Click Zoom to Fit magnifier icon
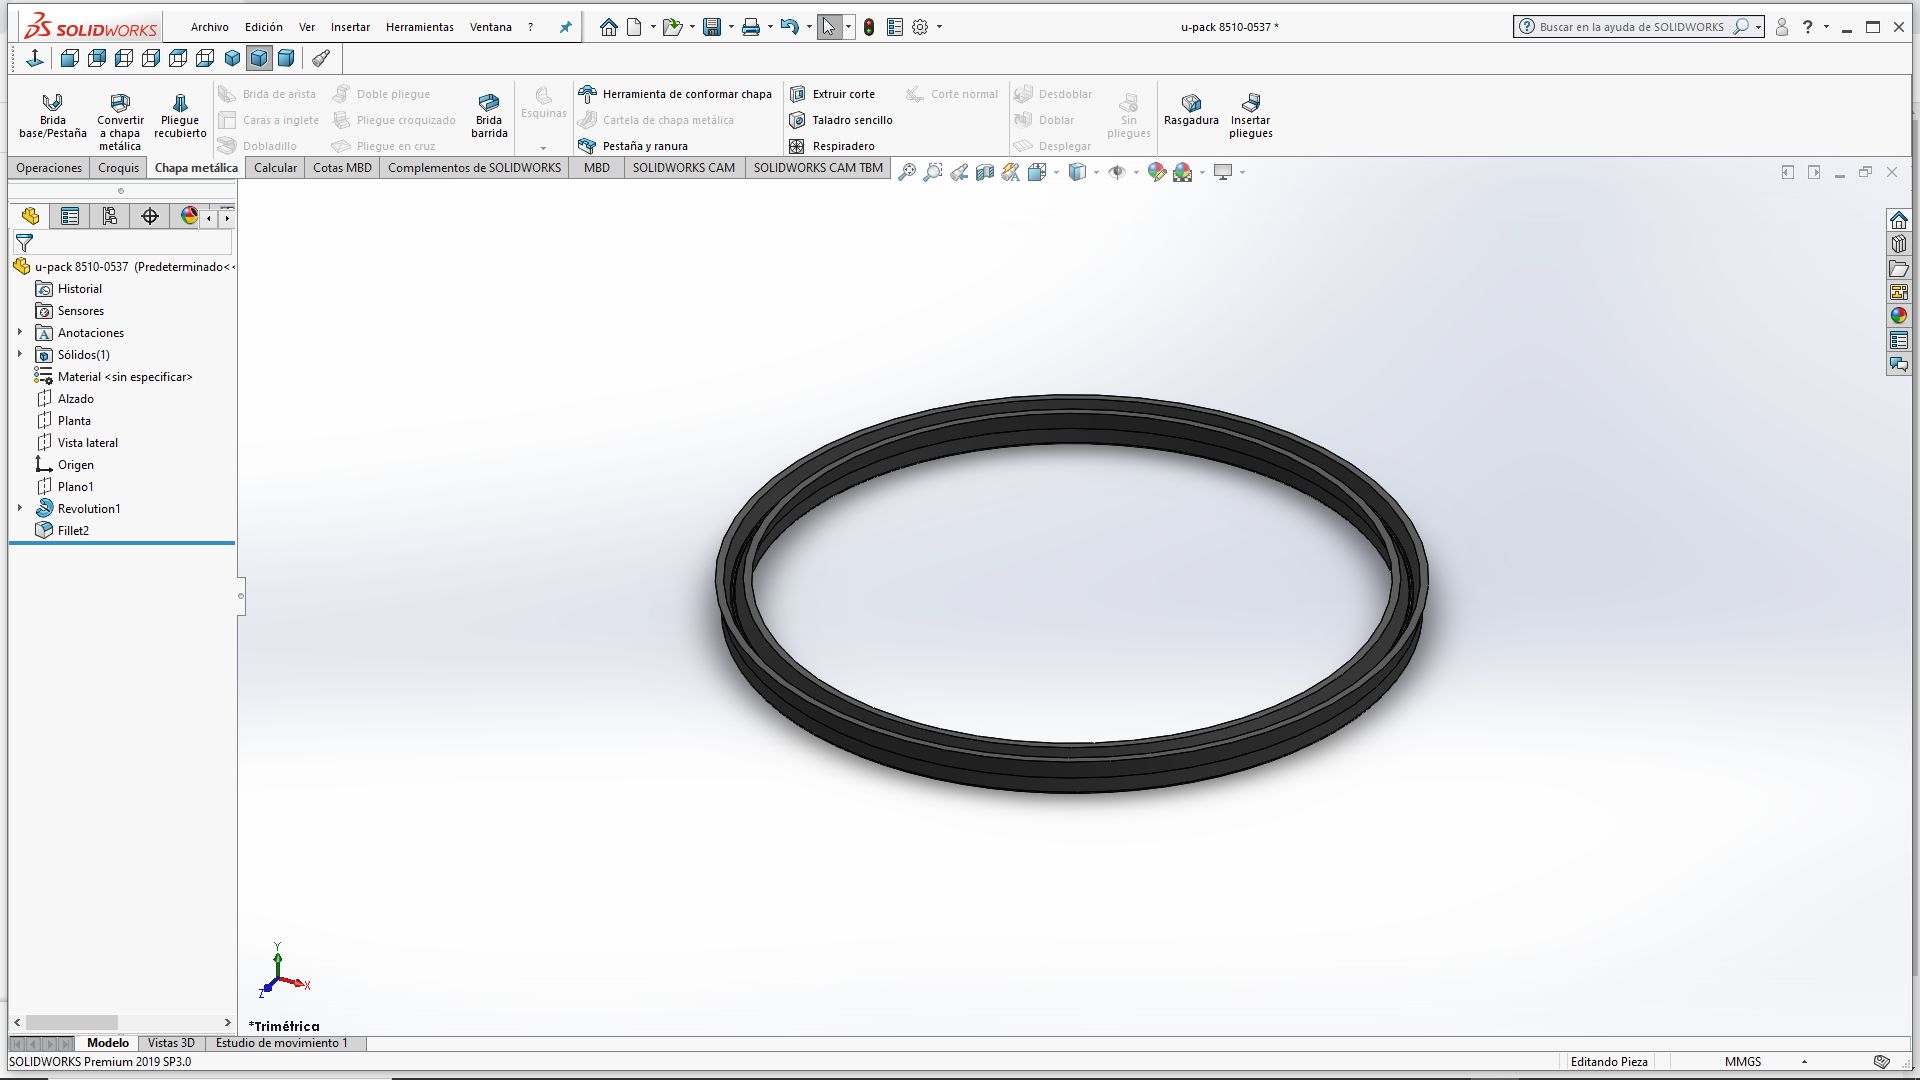Screen dimensions: 1920x1080 pos(907,172)
